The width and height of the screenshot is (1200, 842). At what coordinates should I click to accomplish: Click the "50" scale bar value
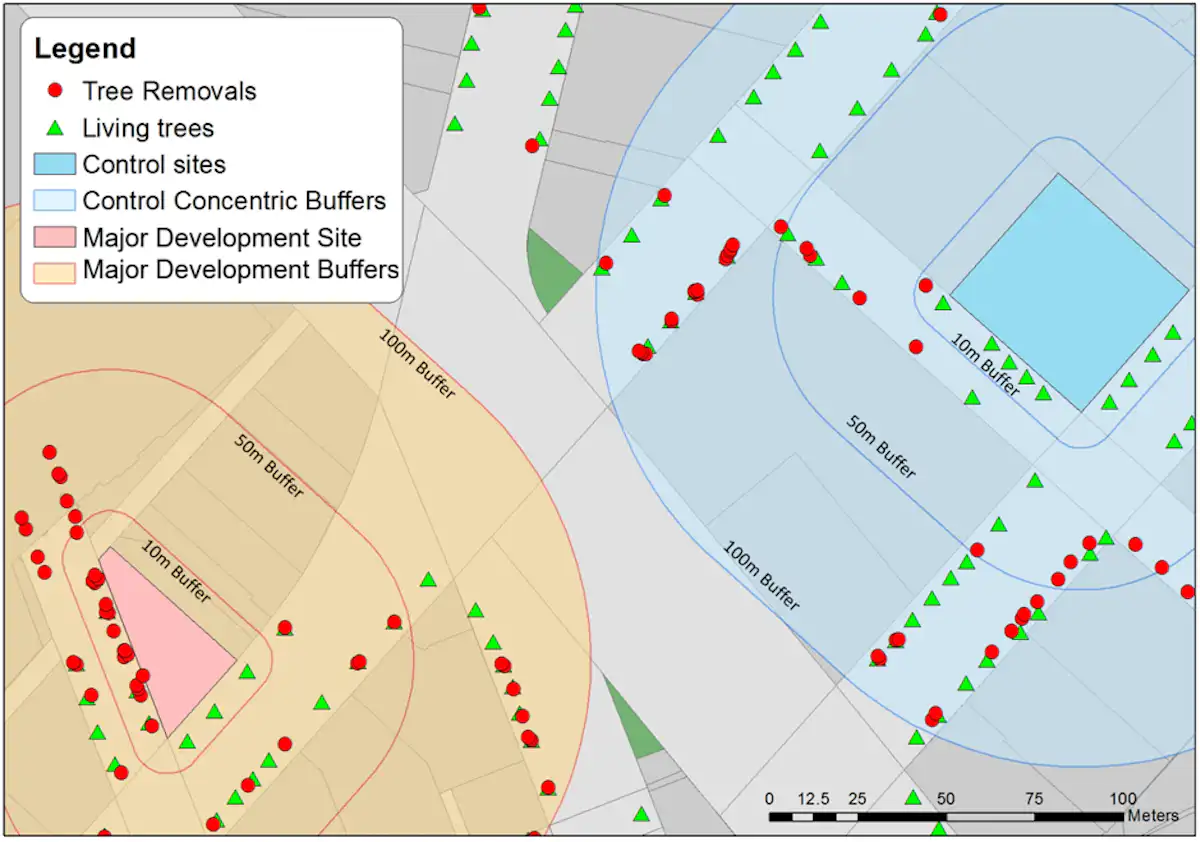pyautogui.click(x=946, y=799)
